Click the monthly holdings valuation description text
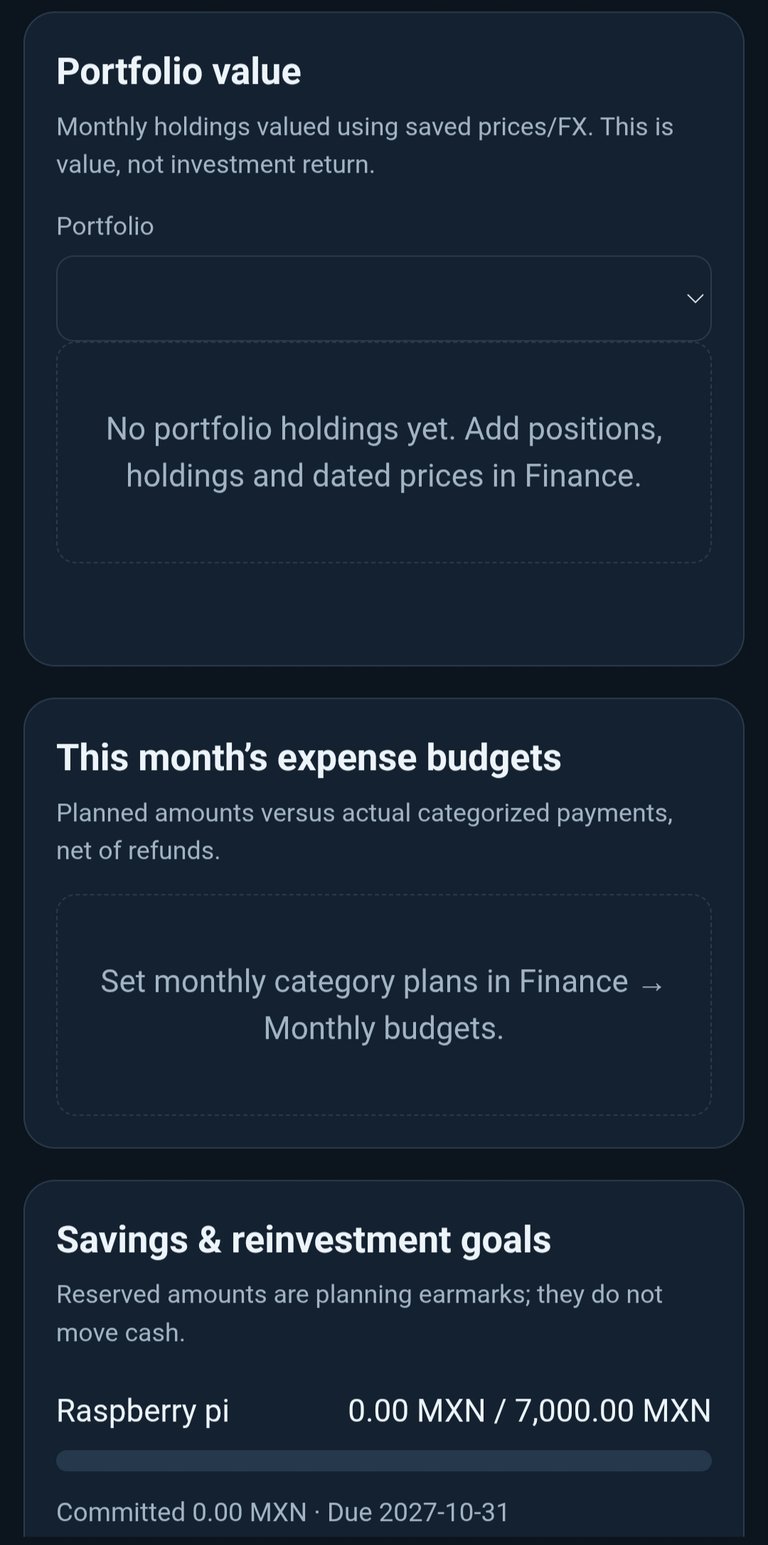Viewport: 768px width, 1545px height. coord(365,145)
